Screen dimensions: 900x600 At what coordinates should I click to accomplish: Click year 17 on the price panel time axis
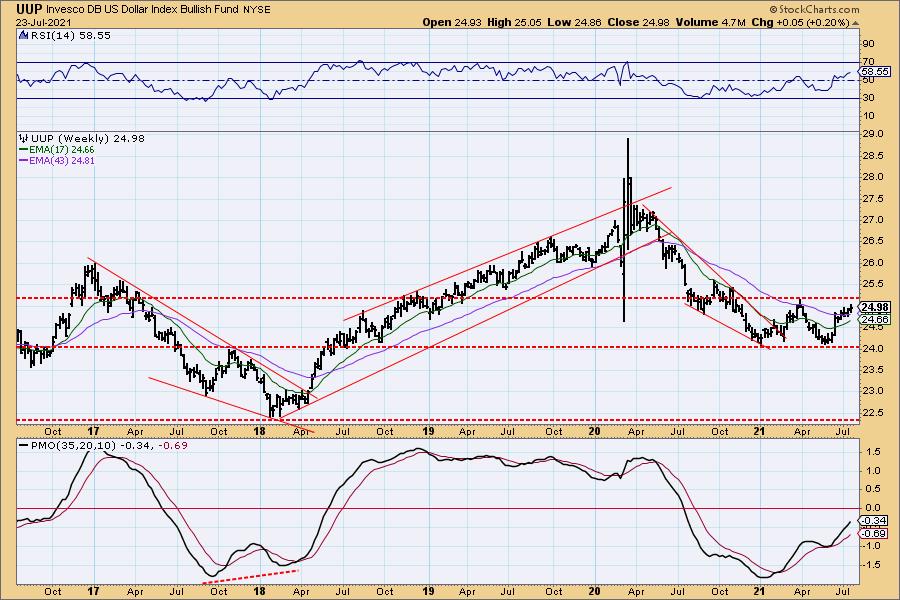[94, 432]
